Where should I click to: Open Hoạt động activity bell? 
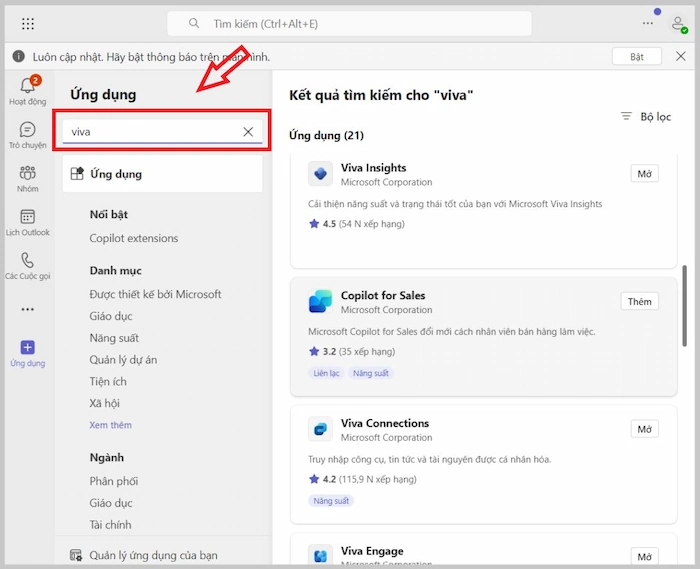tap(28, 91)
